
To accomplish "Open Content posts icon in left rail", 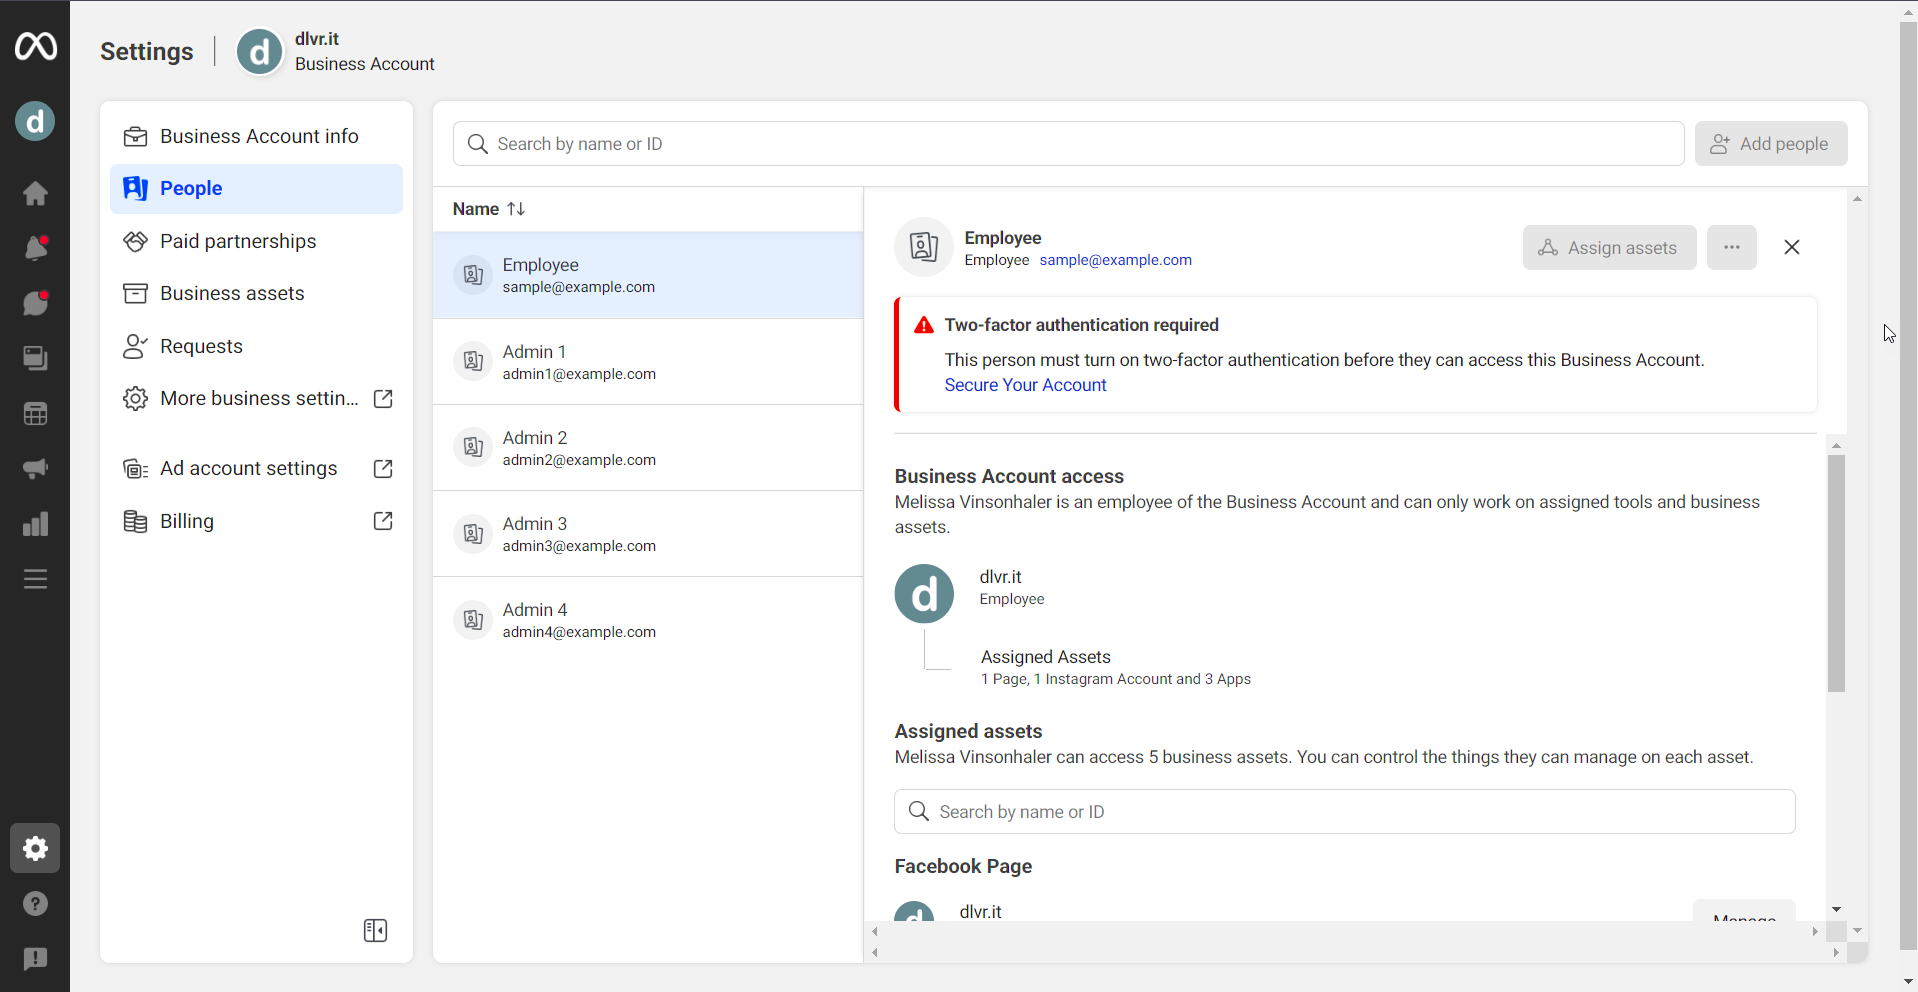I will point(35,358).
